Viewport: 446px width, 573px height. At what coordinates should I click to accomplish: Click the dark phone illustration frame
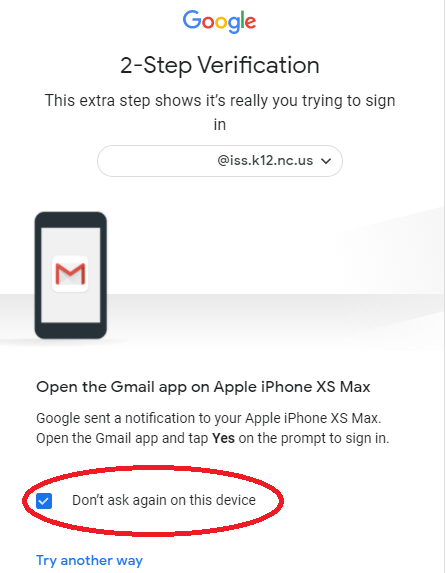point(71,275)
